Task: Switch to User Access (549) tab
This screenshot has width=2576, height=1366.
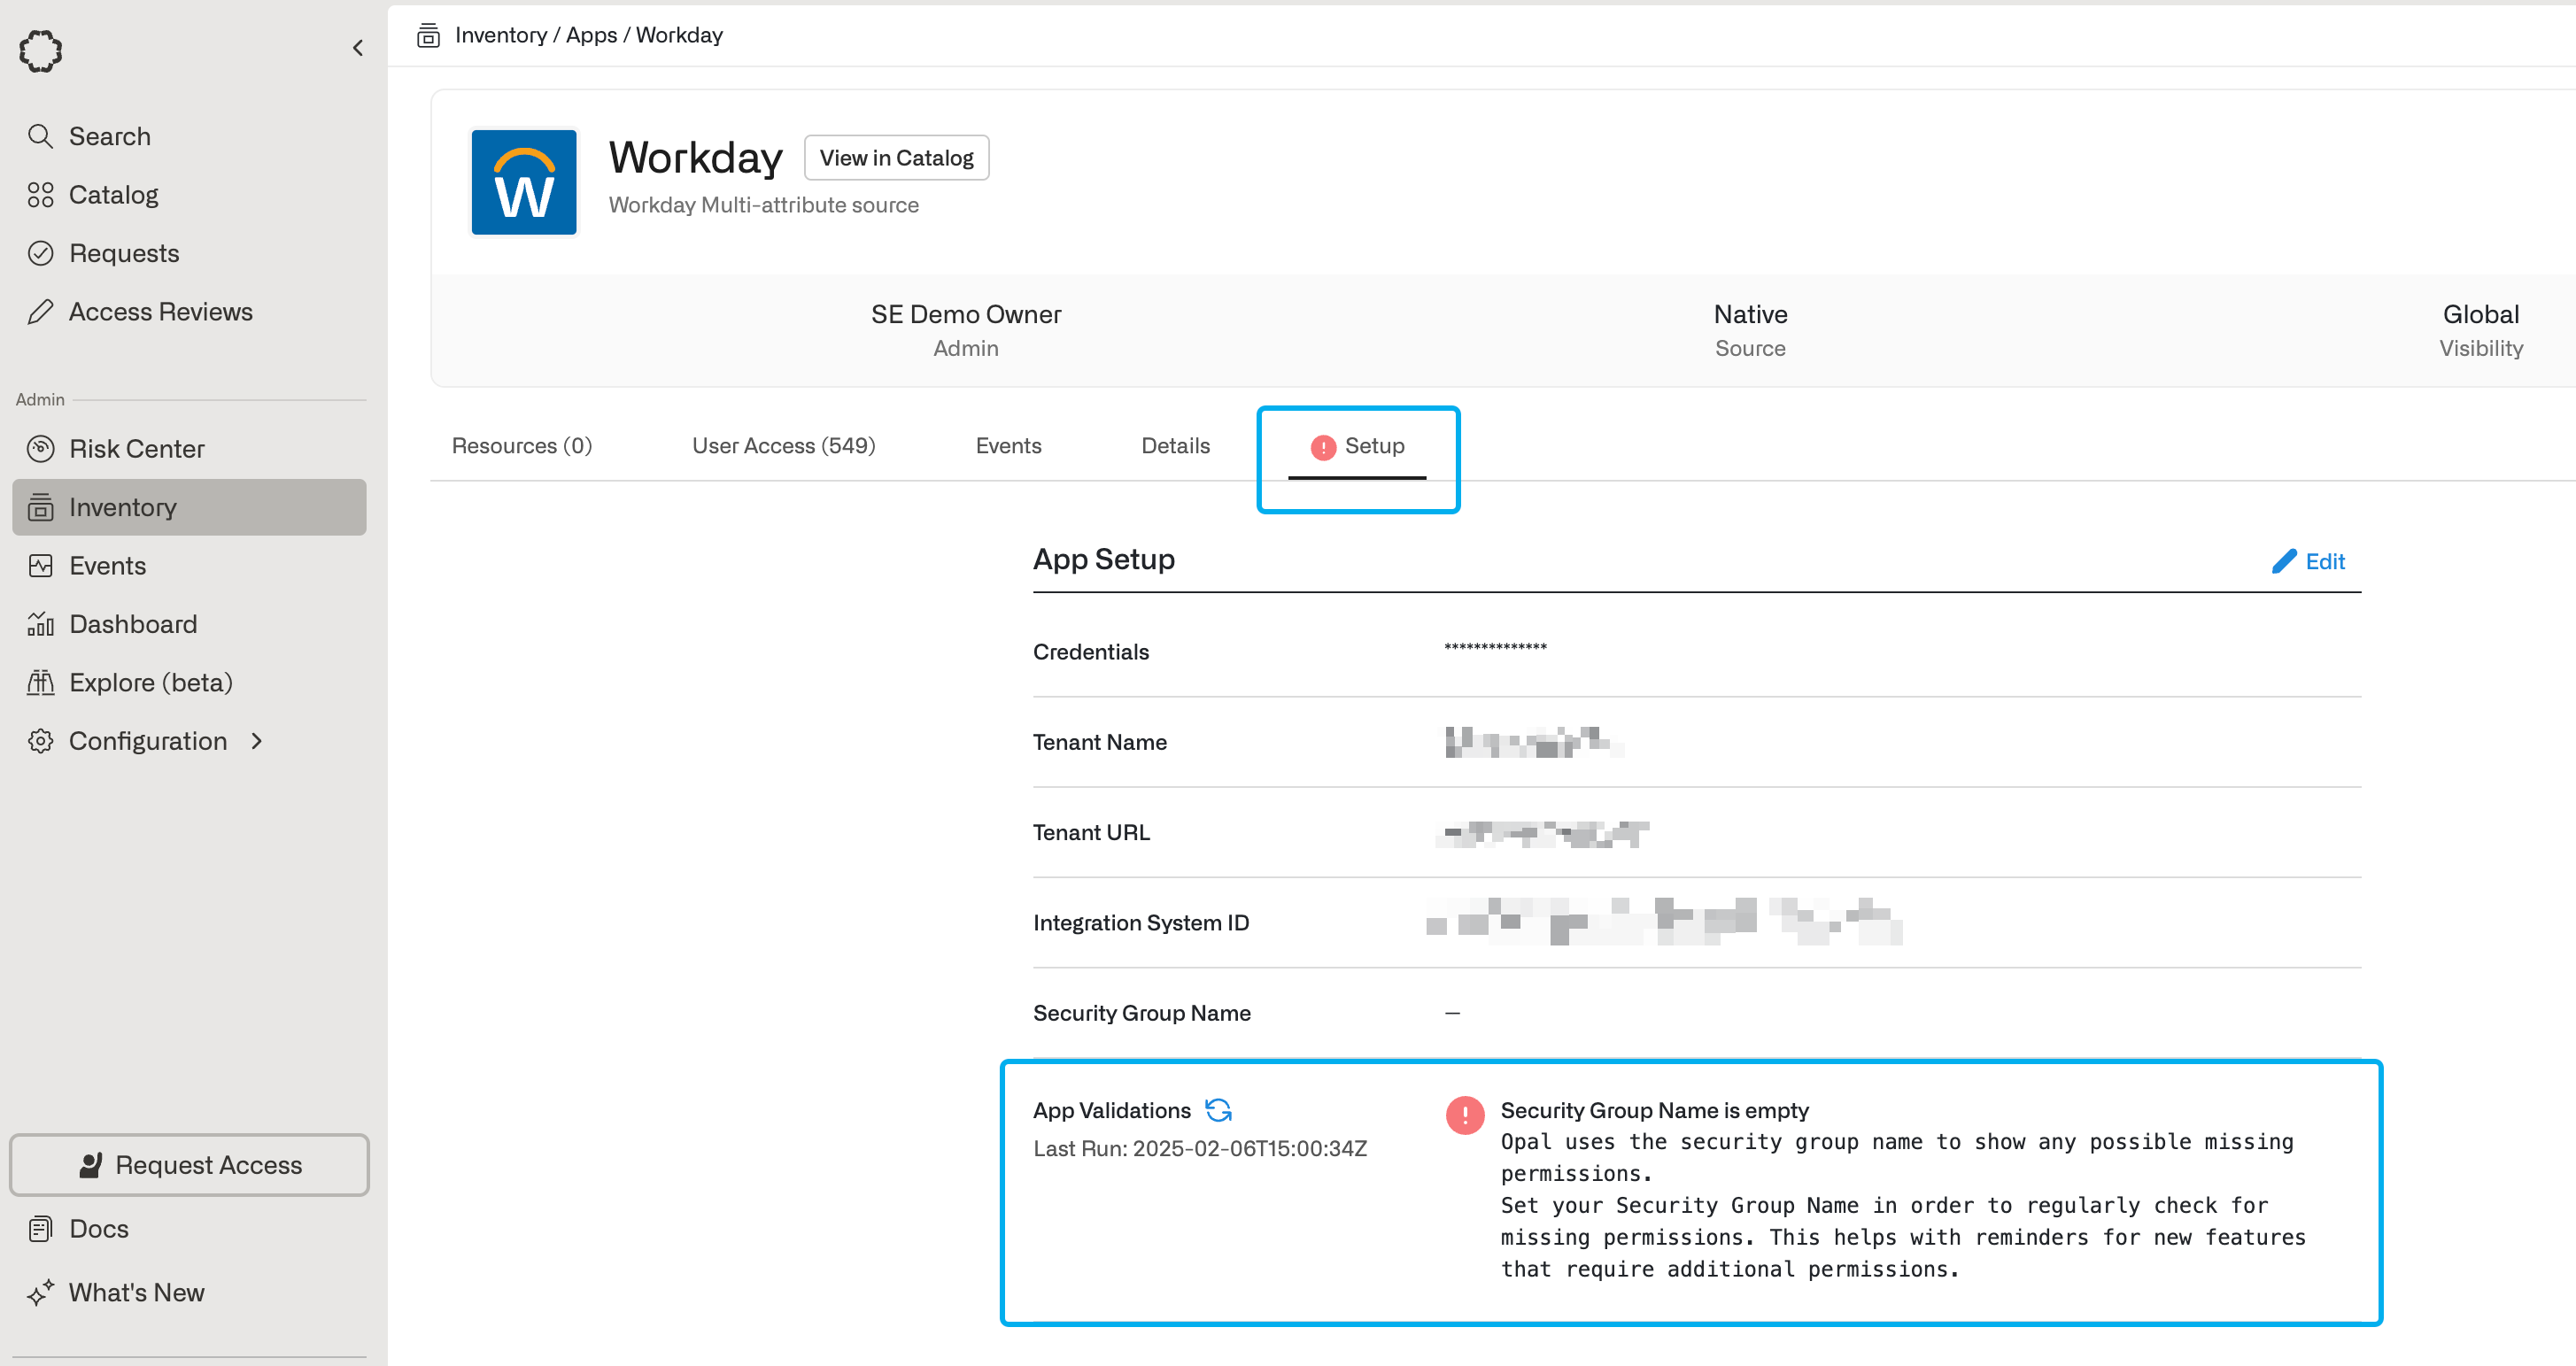Action: click(783, 446)
